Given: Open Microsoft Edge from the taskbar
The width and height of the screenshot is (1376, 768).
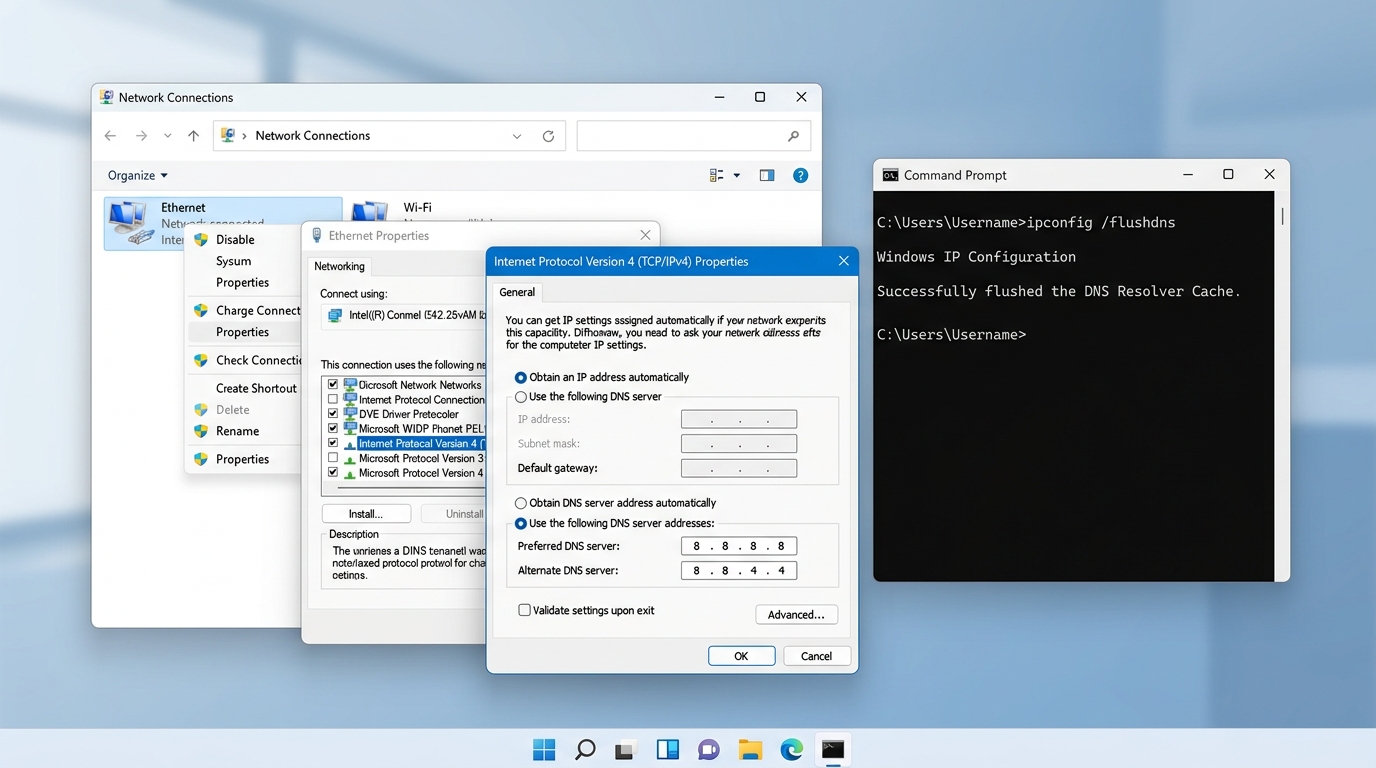Looking at the screenshot, I should point(791,750).
